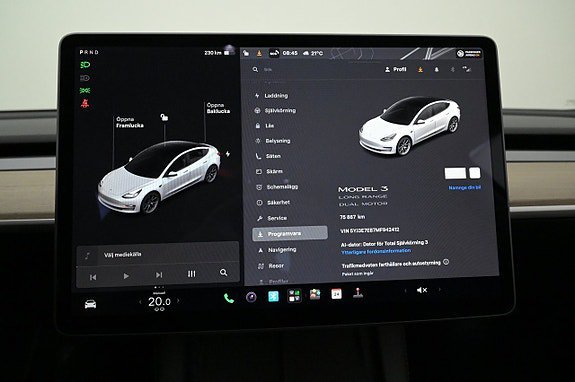Open notifications bell icon
The image size is (575, 382).
436,69
